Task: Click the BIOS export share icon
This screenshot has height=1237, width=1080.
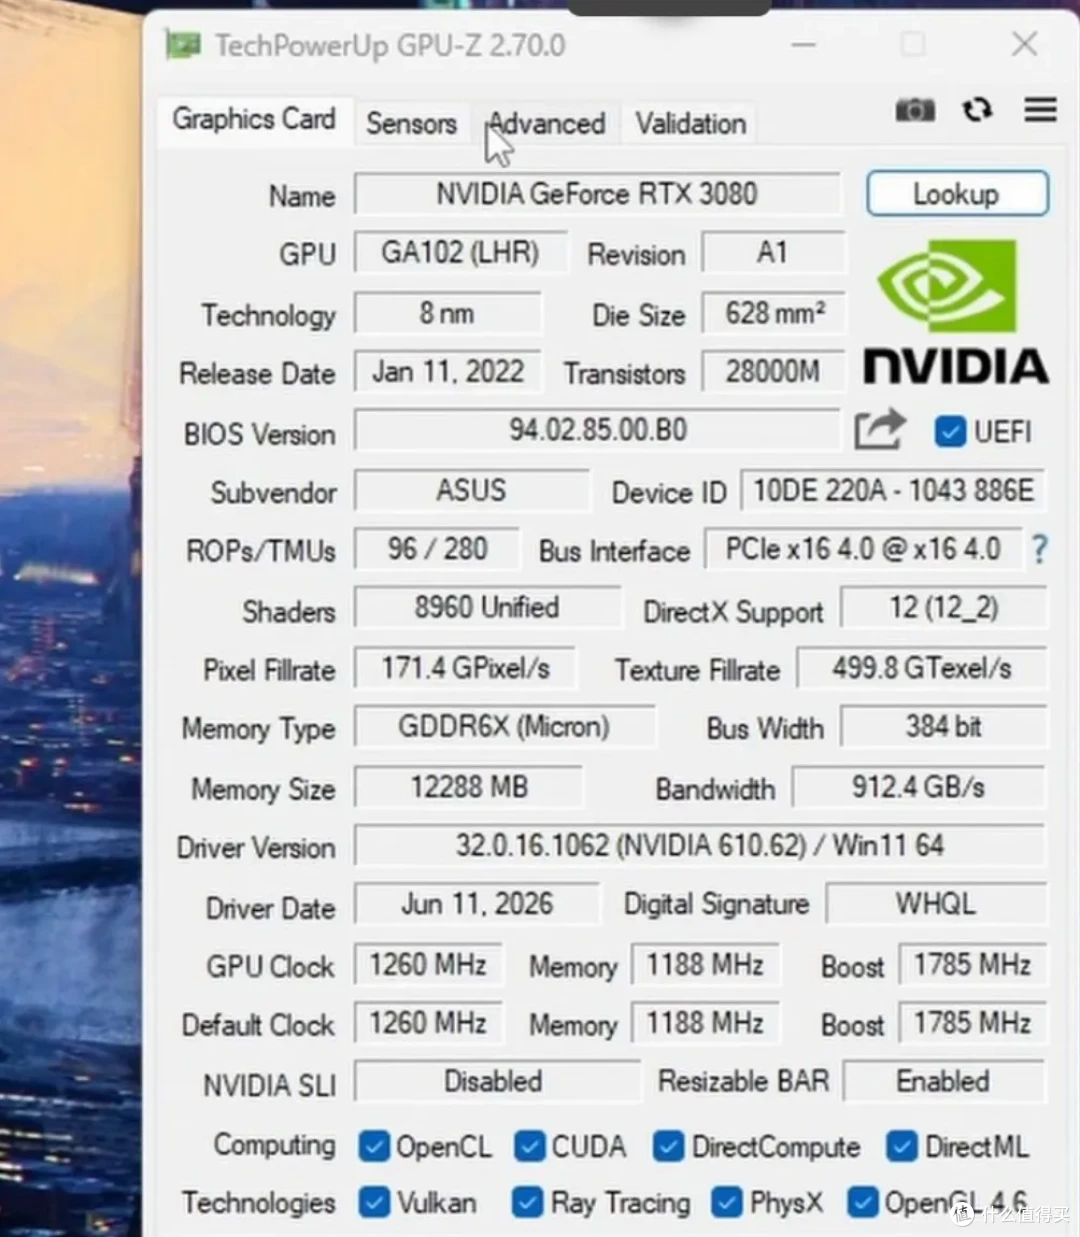Action: [880, 430]
